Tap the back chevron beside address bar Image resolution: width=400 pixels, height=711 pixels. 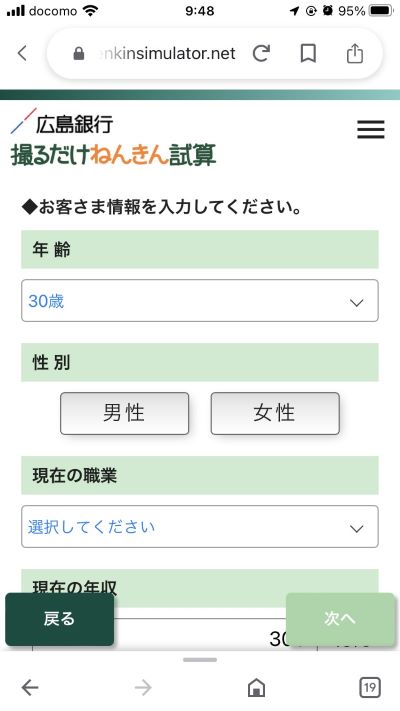22,53
